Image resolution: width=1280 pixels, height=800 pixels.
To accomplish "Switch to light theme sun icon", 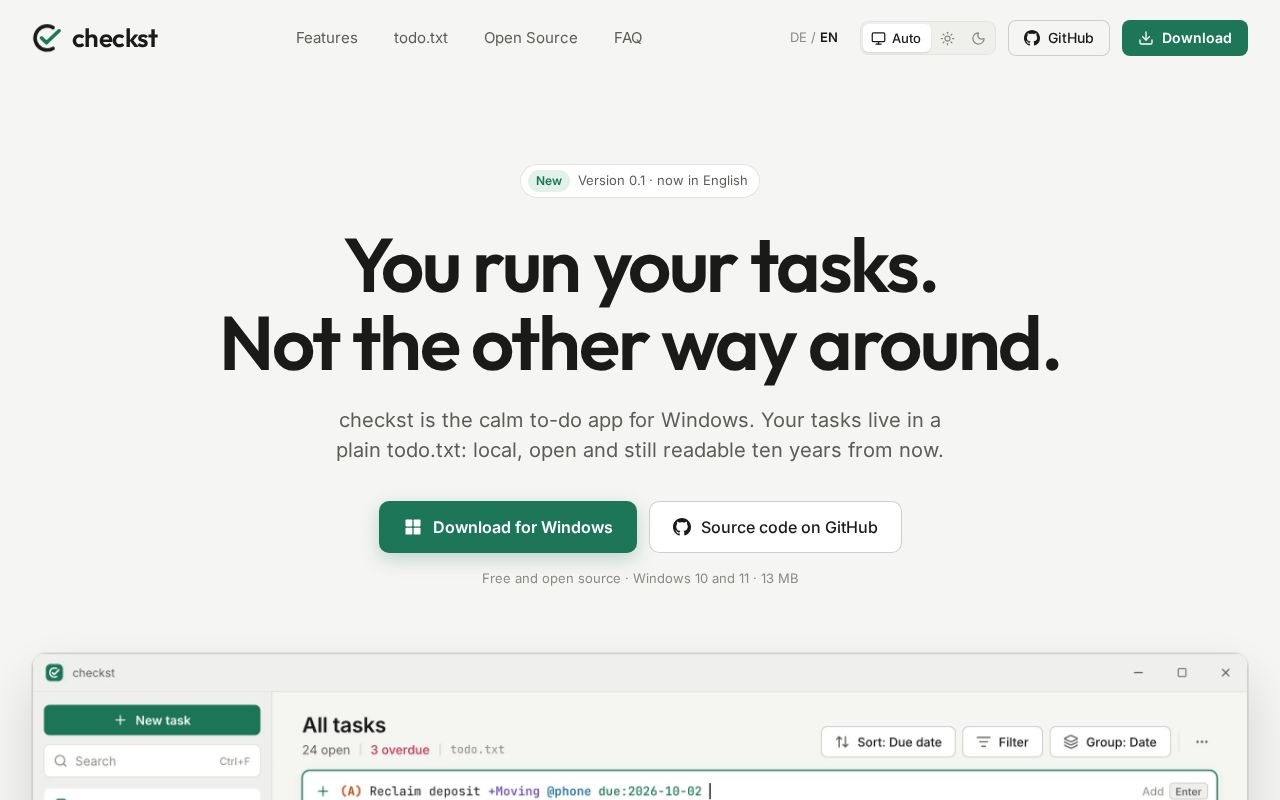I will pos(947,38).
